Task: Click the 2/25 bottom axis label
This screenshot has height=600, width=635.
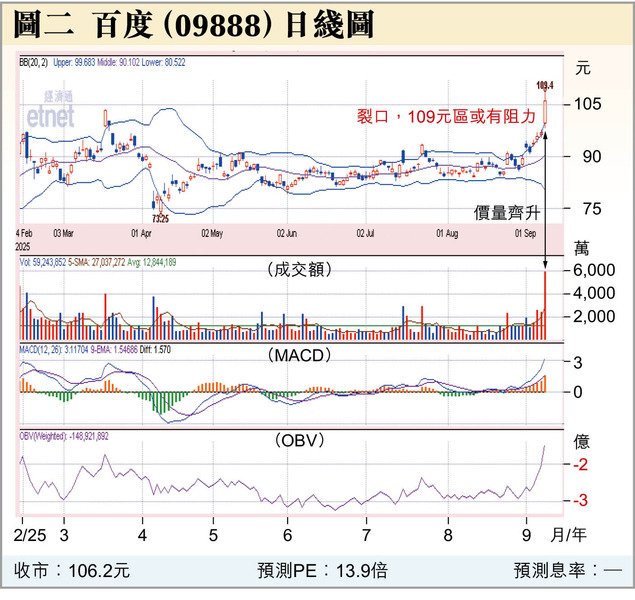Action: point(30,535)
